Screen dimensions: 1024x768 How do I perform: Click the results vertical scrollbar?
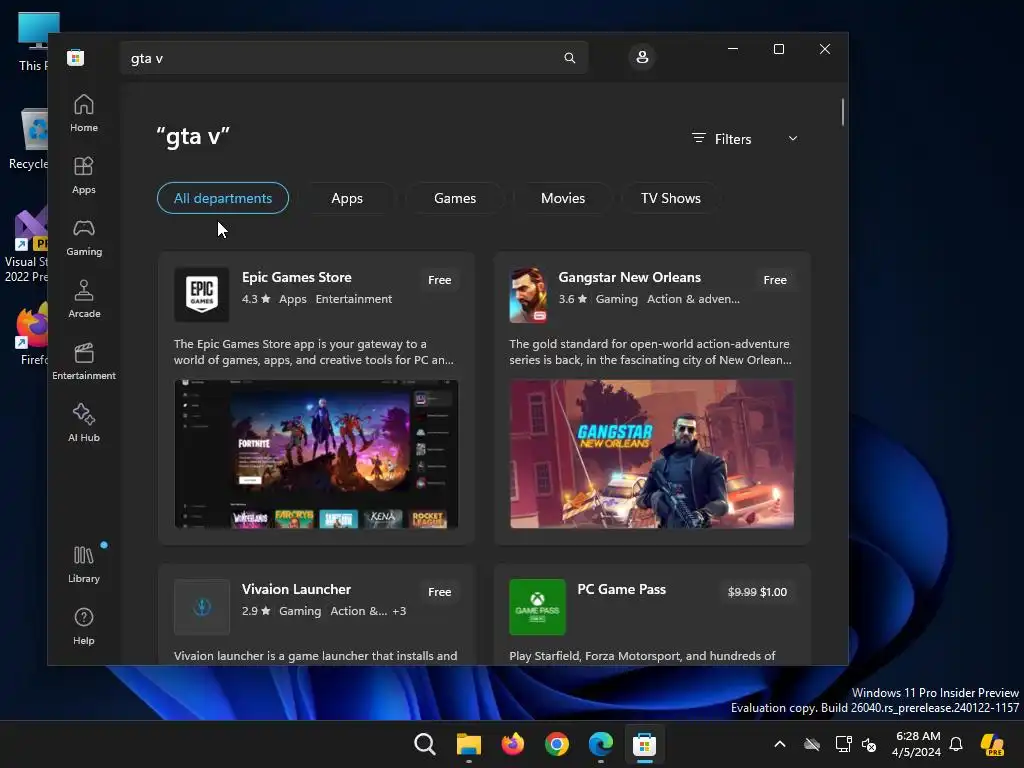(842, 112)
